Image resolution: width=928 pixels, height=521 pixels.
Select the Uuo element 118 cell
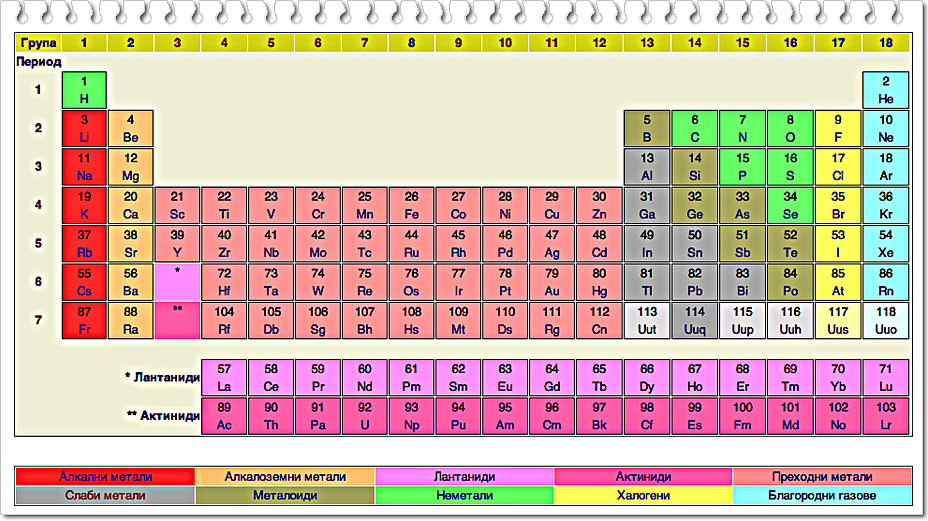coord(885,321)
